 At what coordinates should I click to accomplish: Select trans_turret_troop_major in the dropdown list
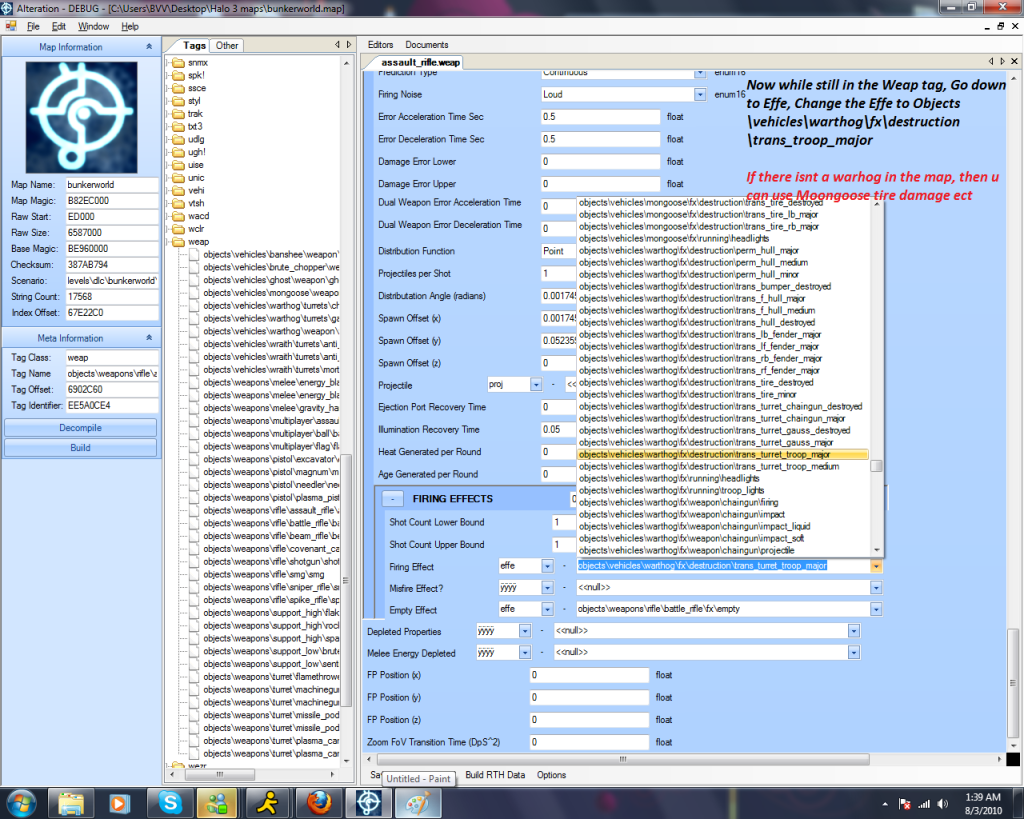722,455
